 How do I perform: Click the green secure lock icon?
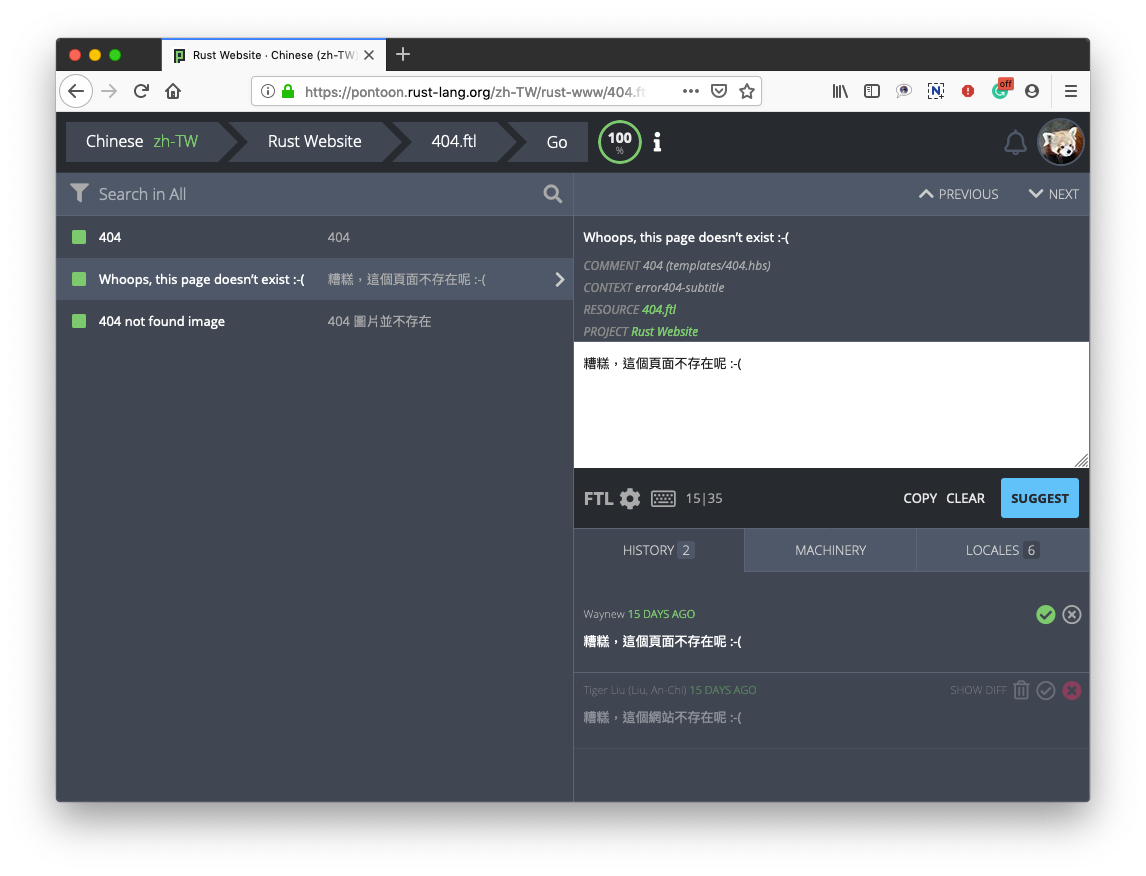click(x=288, y=91)
